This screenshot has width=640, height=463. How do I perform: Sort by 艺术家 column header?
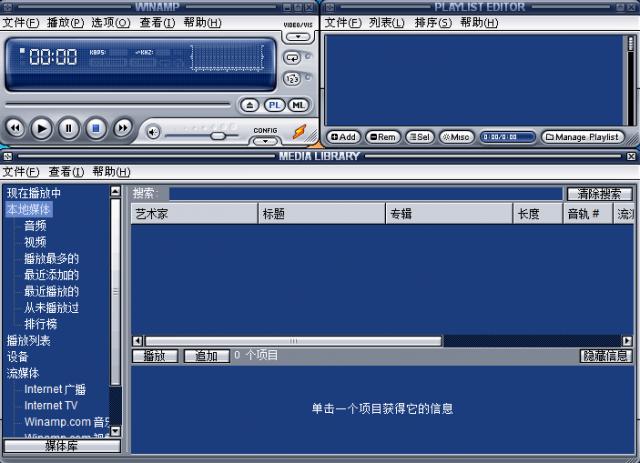coord(194,214)
